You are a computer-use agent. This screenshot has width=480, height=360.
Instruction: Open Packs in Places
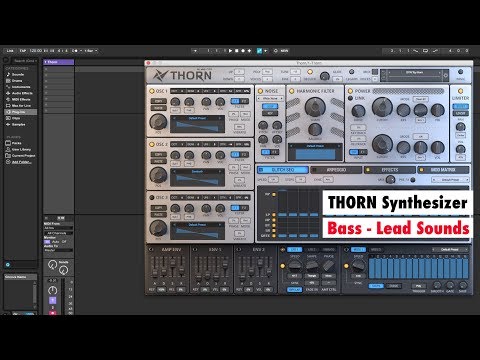tap(14, 143)
